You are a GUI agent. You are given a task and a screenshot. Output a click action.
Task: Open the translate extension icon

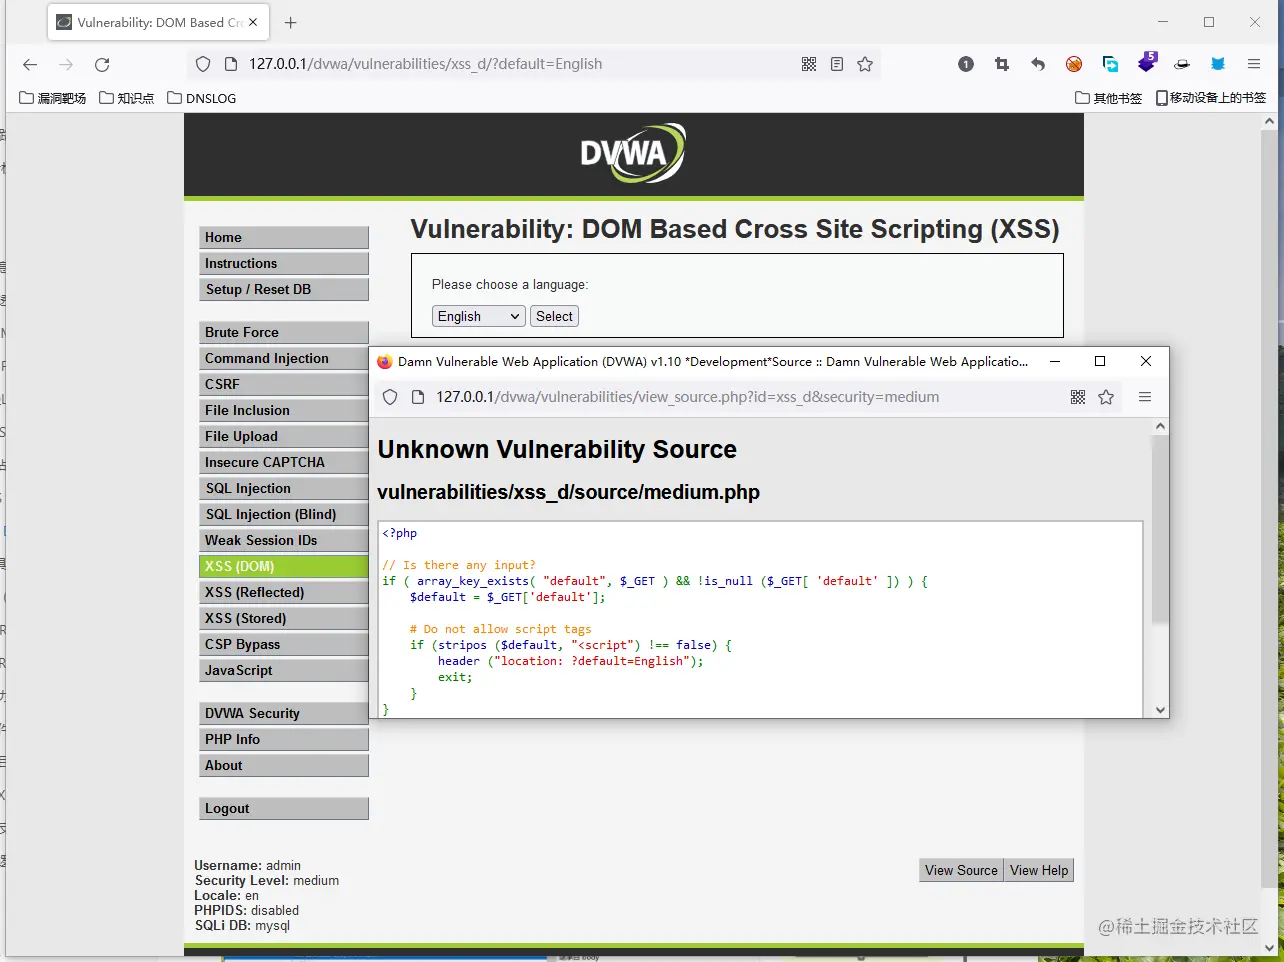click(x=1110, y=64)
